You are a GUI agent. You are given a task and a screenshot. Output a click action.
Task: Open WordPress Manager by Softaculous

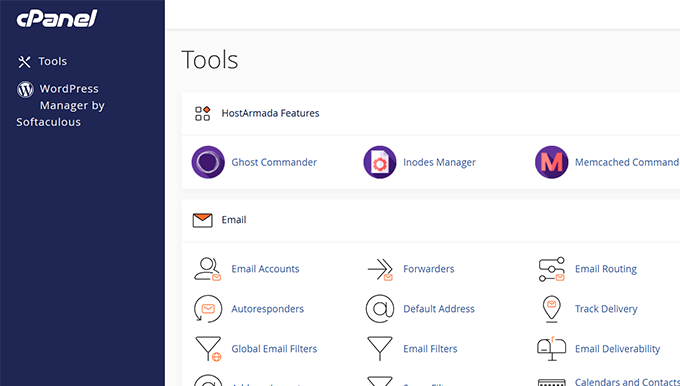60,105
